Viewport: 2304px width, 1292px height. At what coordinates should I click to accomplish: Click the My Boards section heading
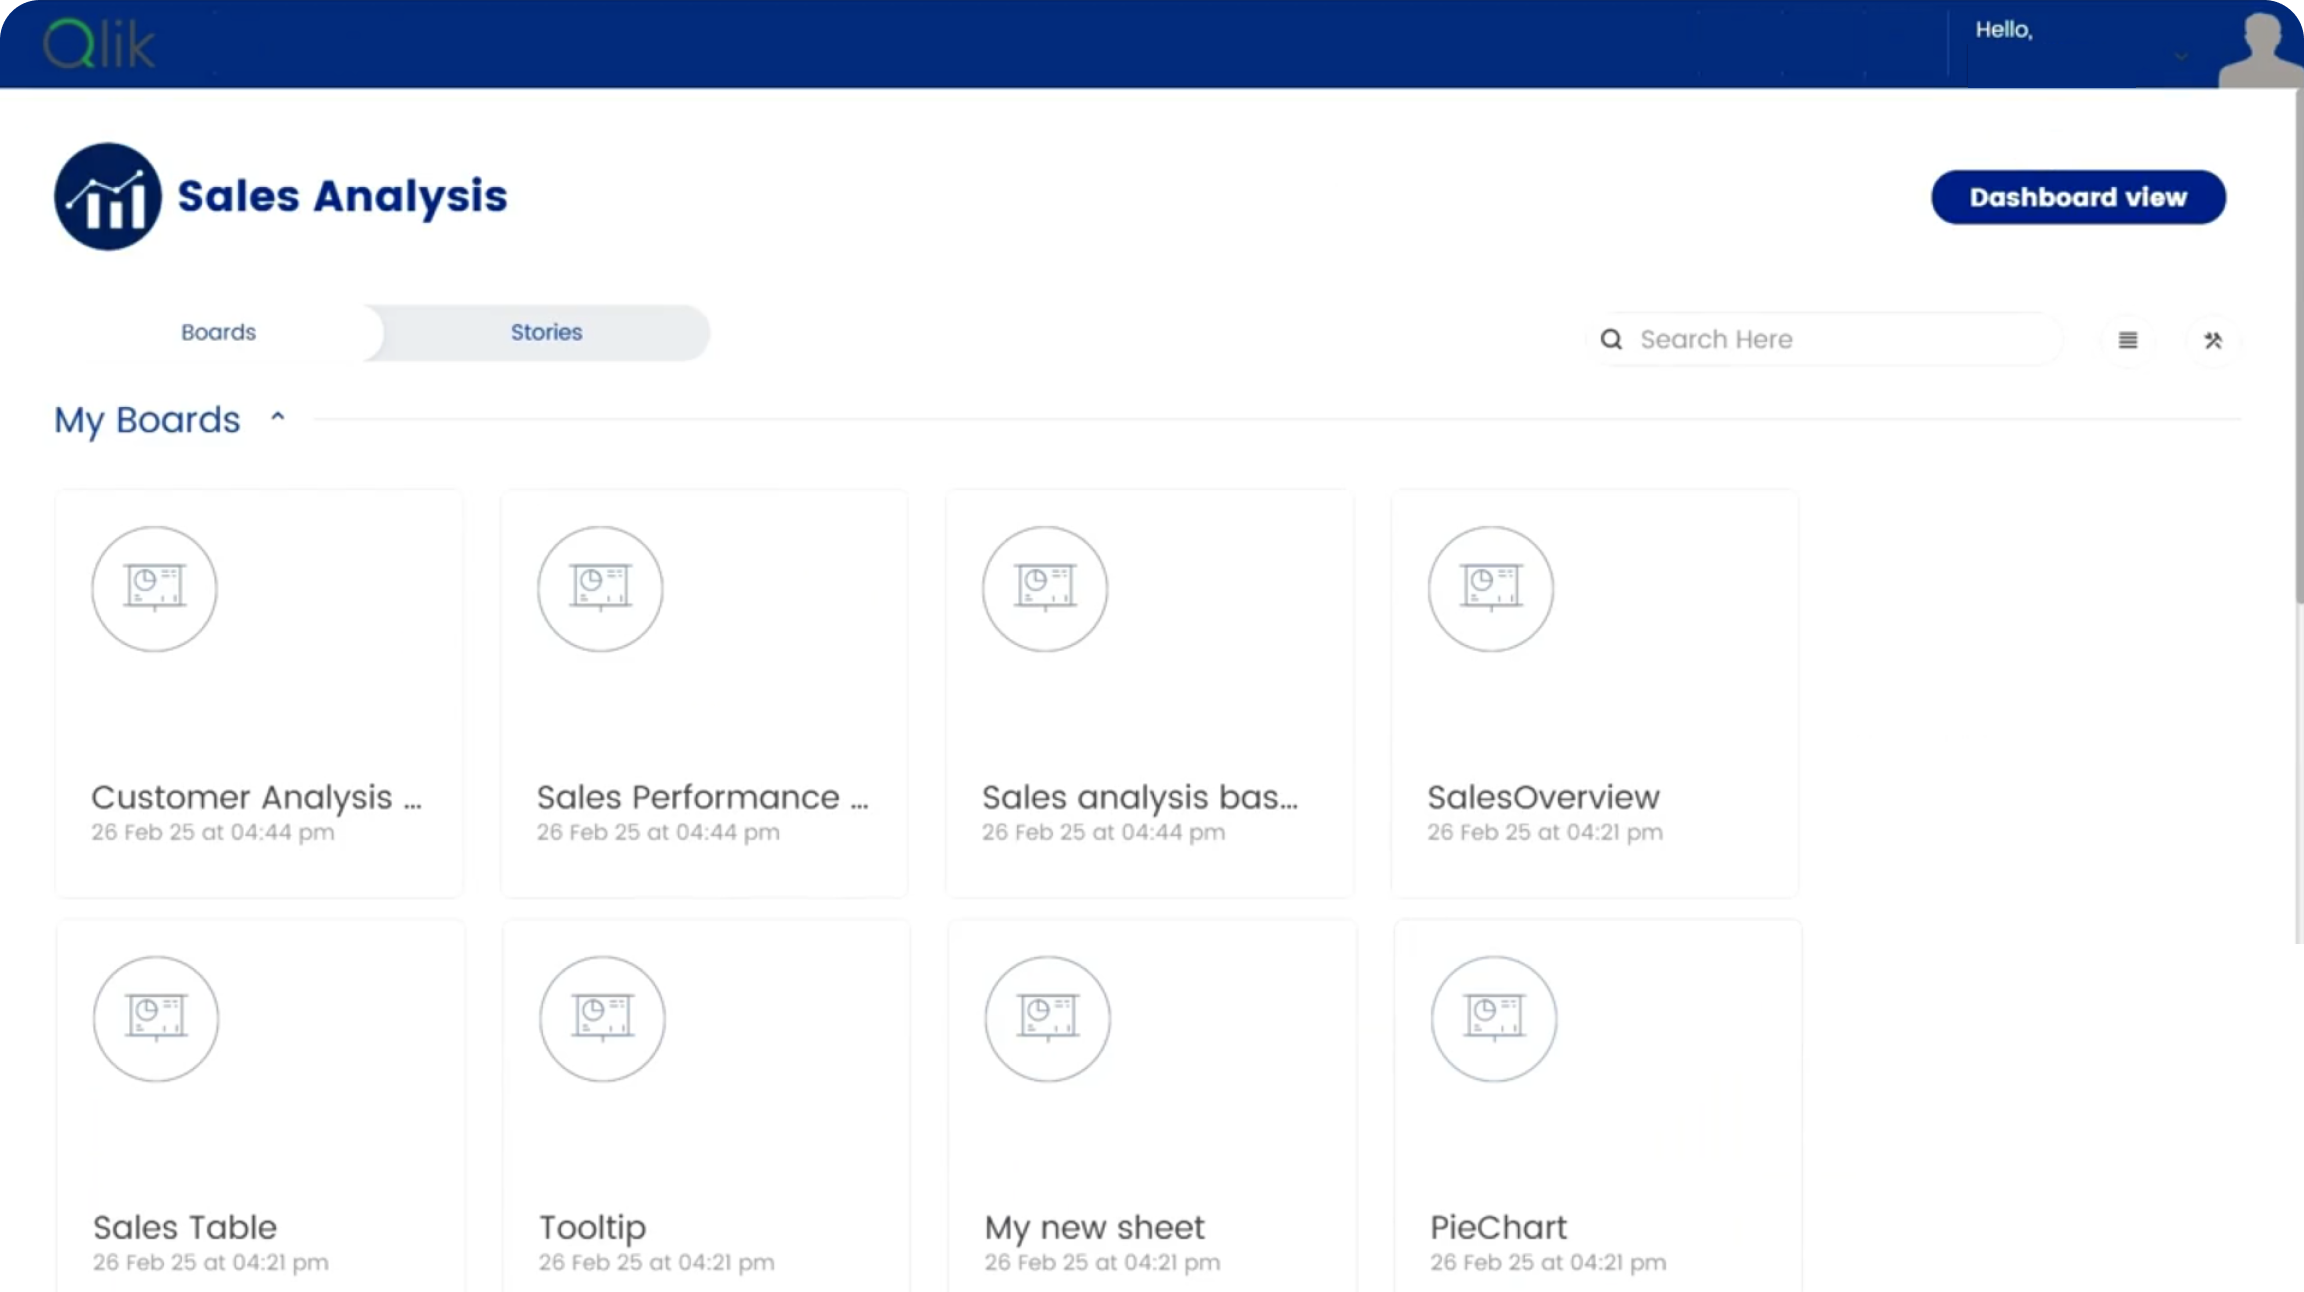[x=147, y=420]
